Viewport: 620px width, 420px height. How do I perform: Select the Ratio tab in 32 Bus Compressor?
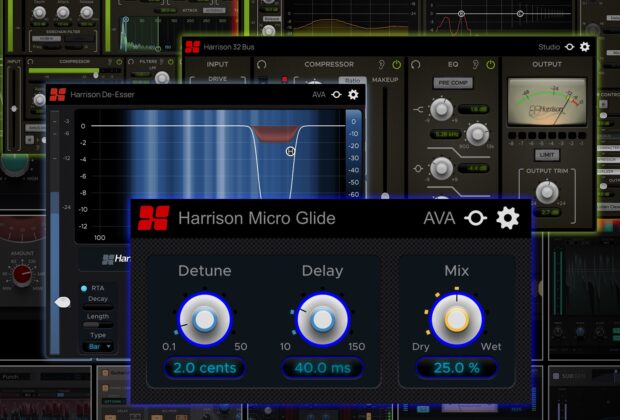click(352, 80)
